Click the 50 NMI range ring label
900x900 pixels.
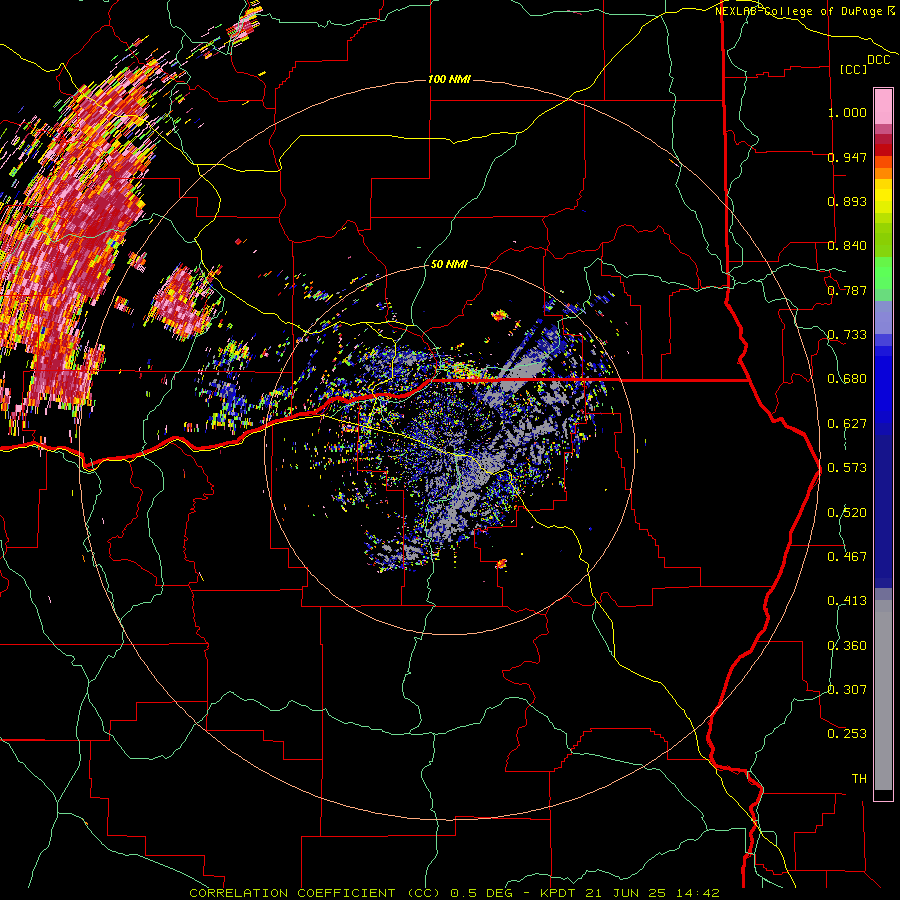click(x=449, y=264)
